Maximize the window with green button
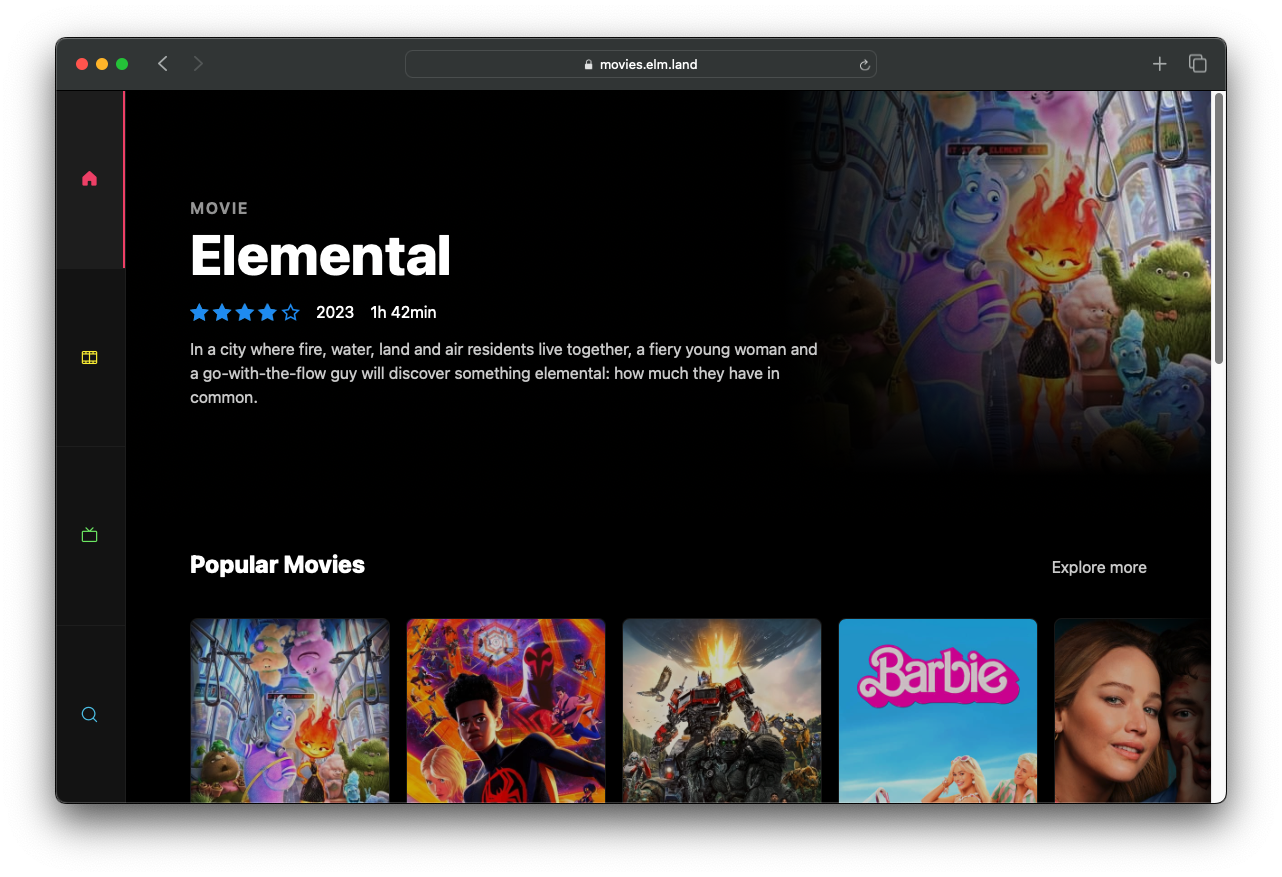 click(x=122, y=64)
